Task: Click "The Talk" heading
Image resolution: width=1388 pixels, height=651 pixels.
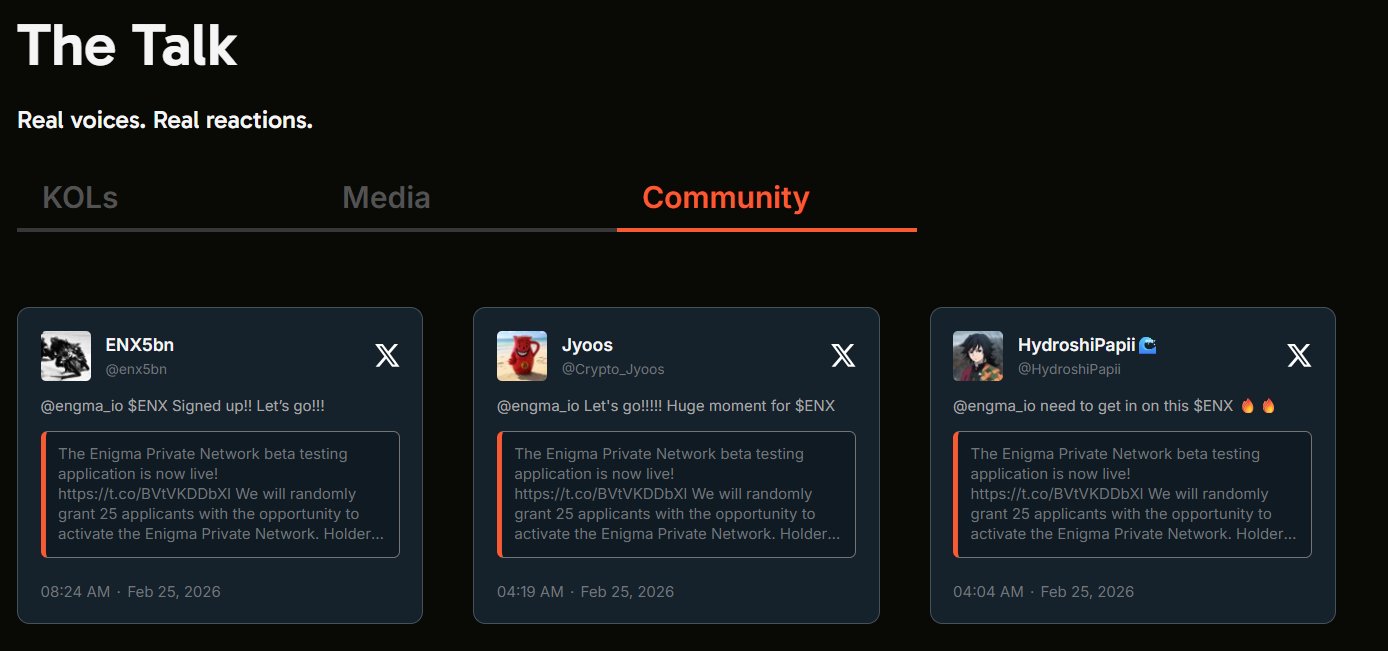Action: click(127, 46)
